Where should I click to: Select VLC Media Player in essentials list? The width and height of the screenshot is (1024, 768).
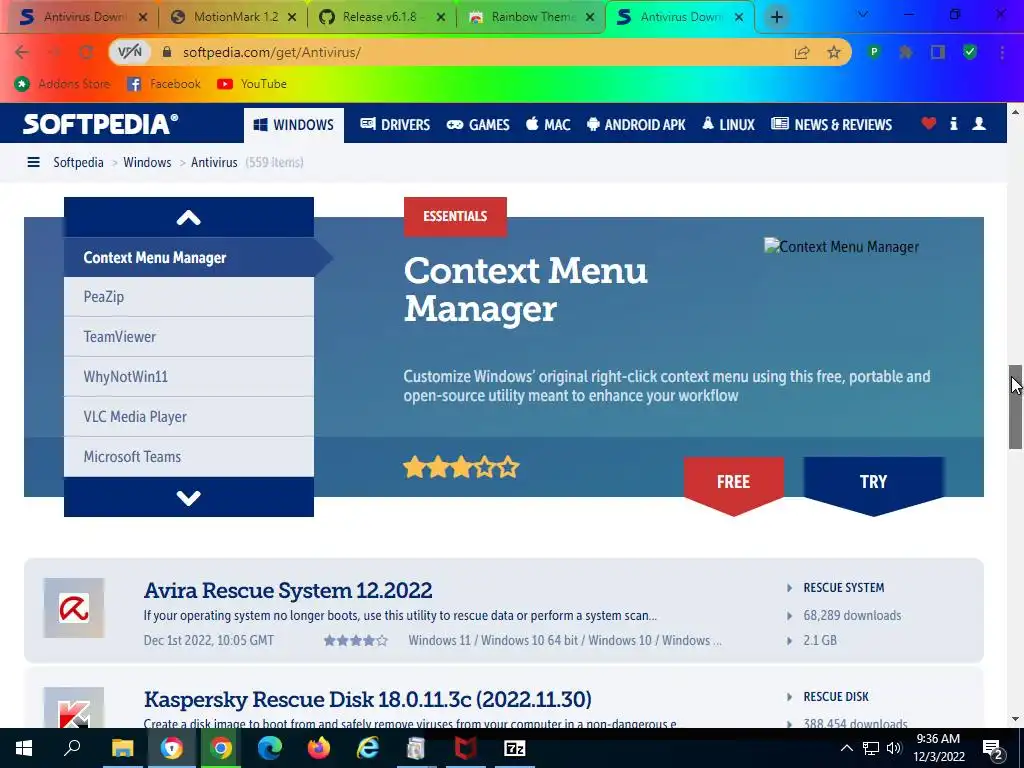click(189, 417)
